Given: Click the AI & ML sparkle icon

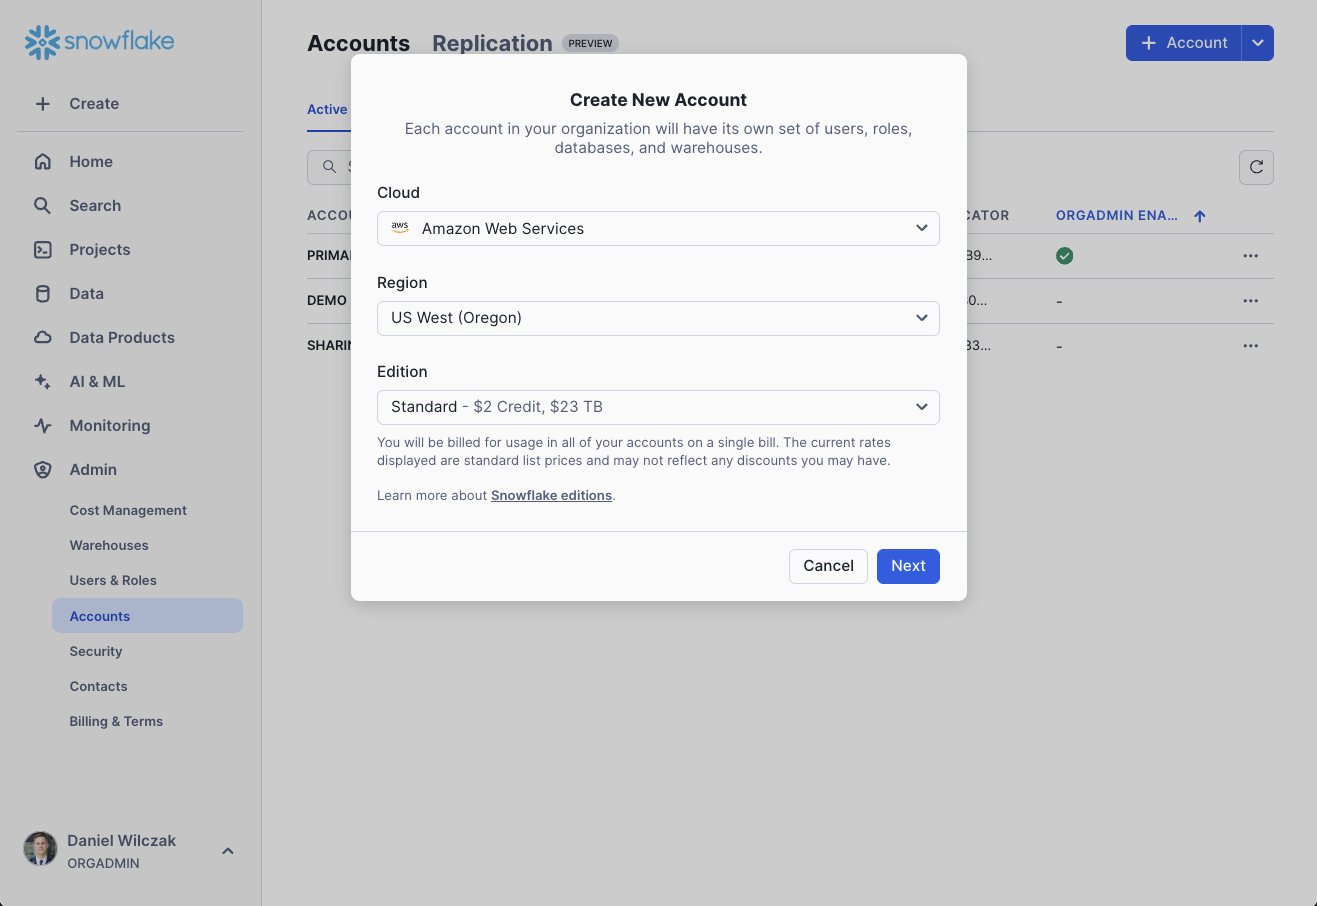Looking at the screenshot, I should tap(43, 382).
